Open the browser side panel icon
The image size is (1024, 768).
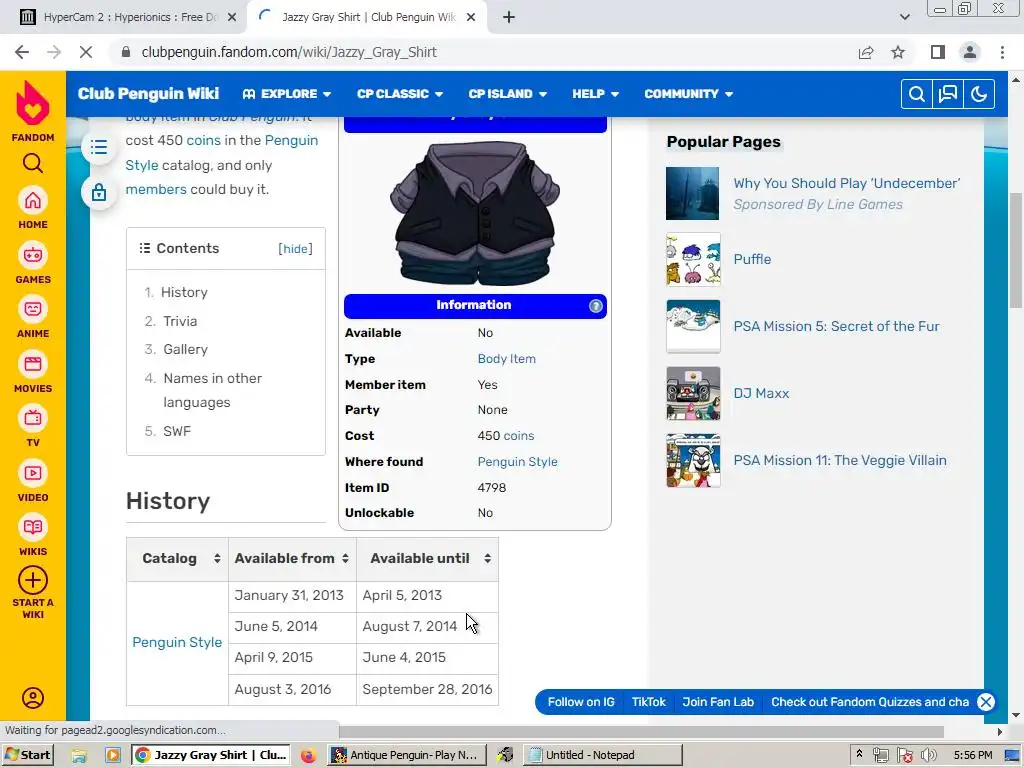[x=938, y=52]
